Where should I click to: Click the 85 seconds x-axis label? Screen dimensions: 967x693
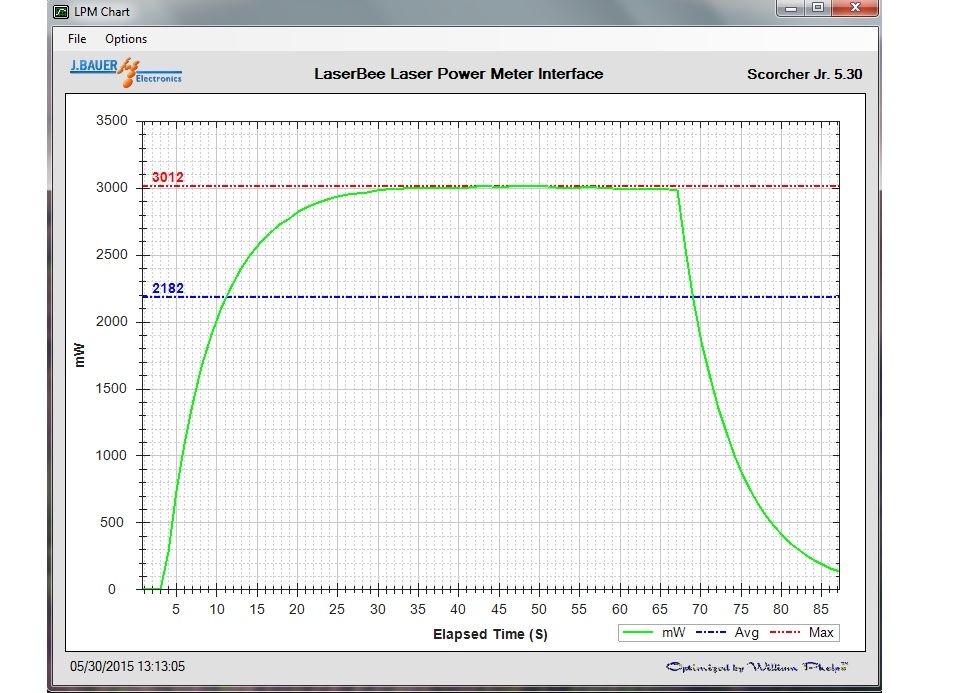(820, 610)
